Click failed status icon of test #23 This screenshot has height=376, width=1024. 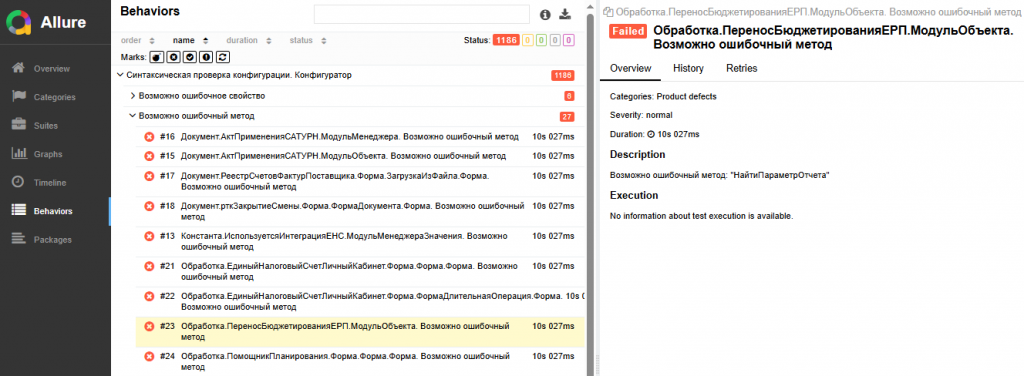click(x=149, y=326)
